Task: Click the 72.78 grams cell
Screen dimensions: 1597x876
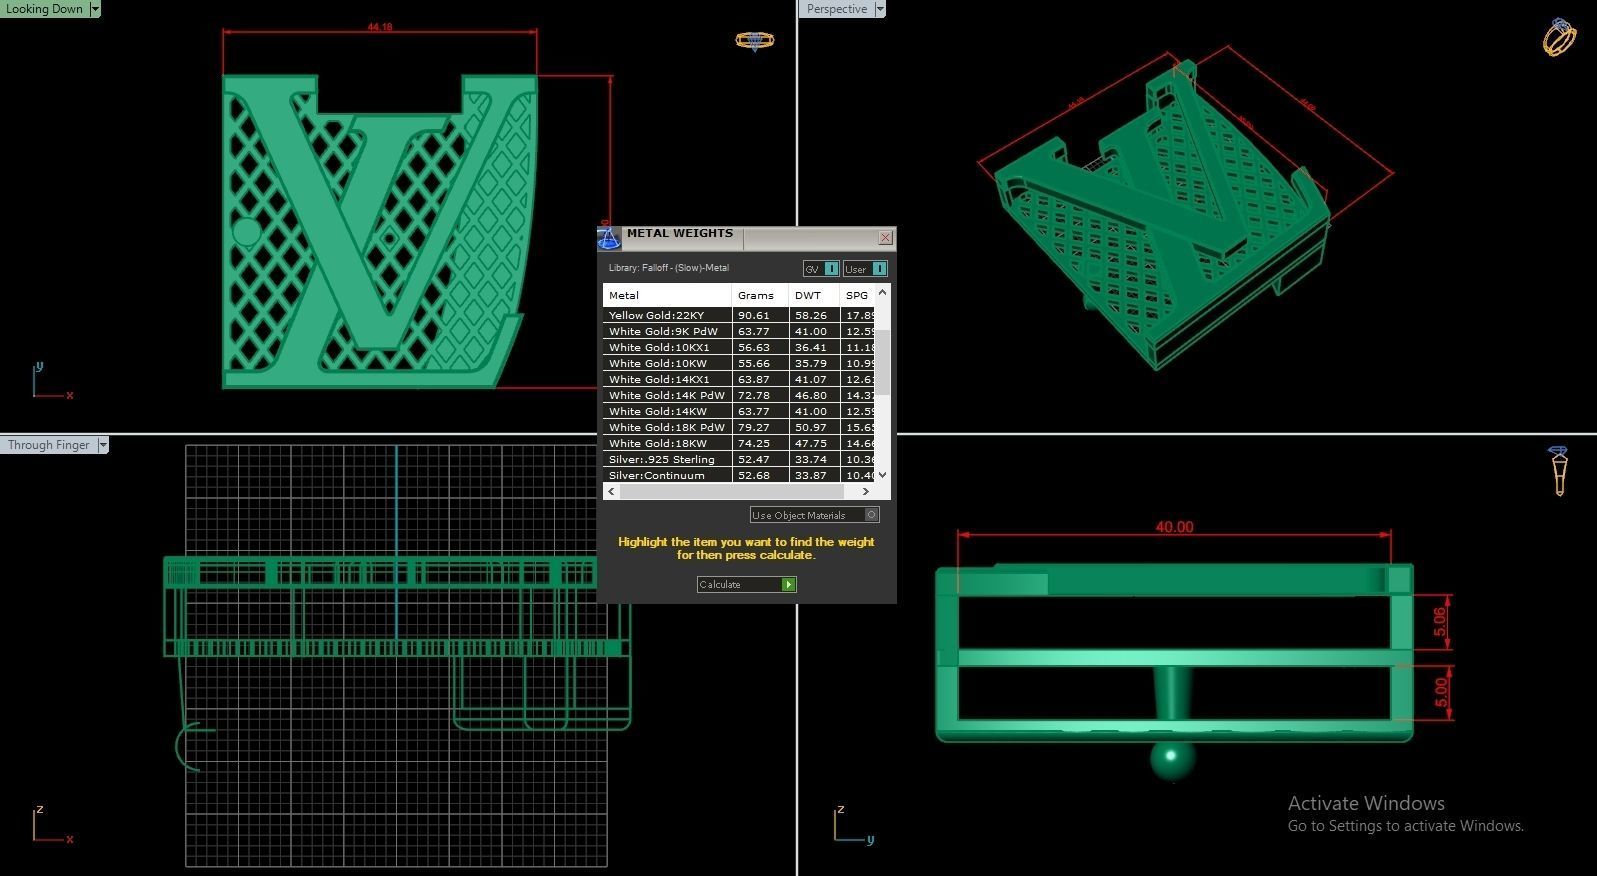Action: click(760, 395)
